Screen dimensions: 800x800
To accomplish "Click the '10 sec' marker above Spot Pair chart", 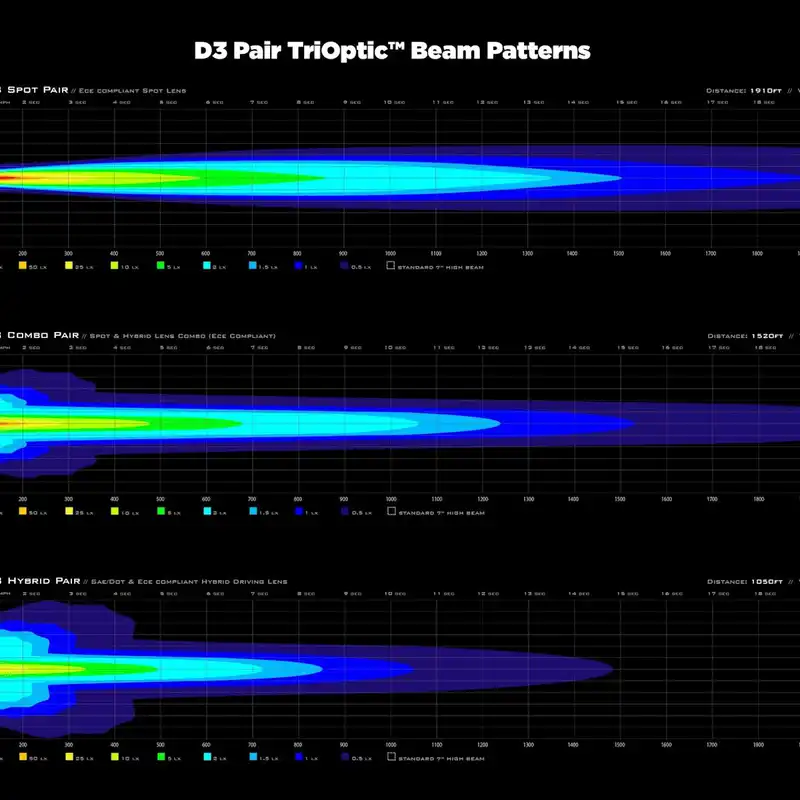I will click(x=394, y=103).
